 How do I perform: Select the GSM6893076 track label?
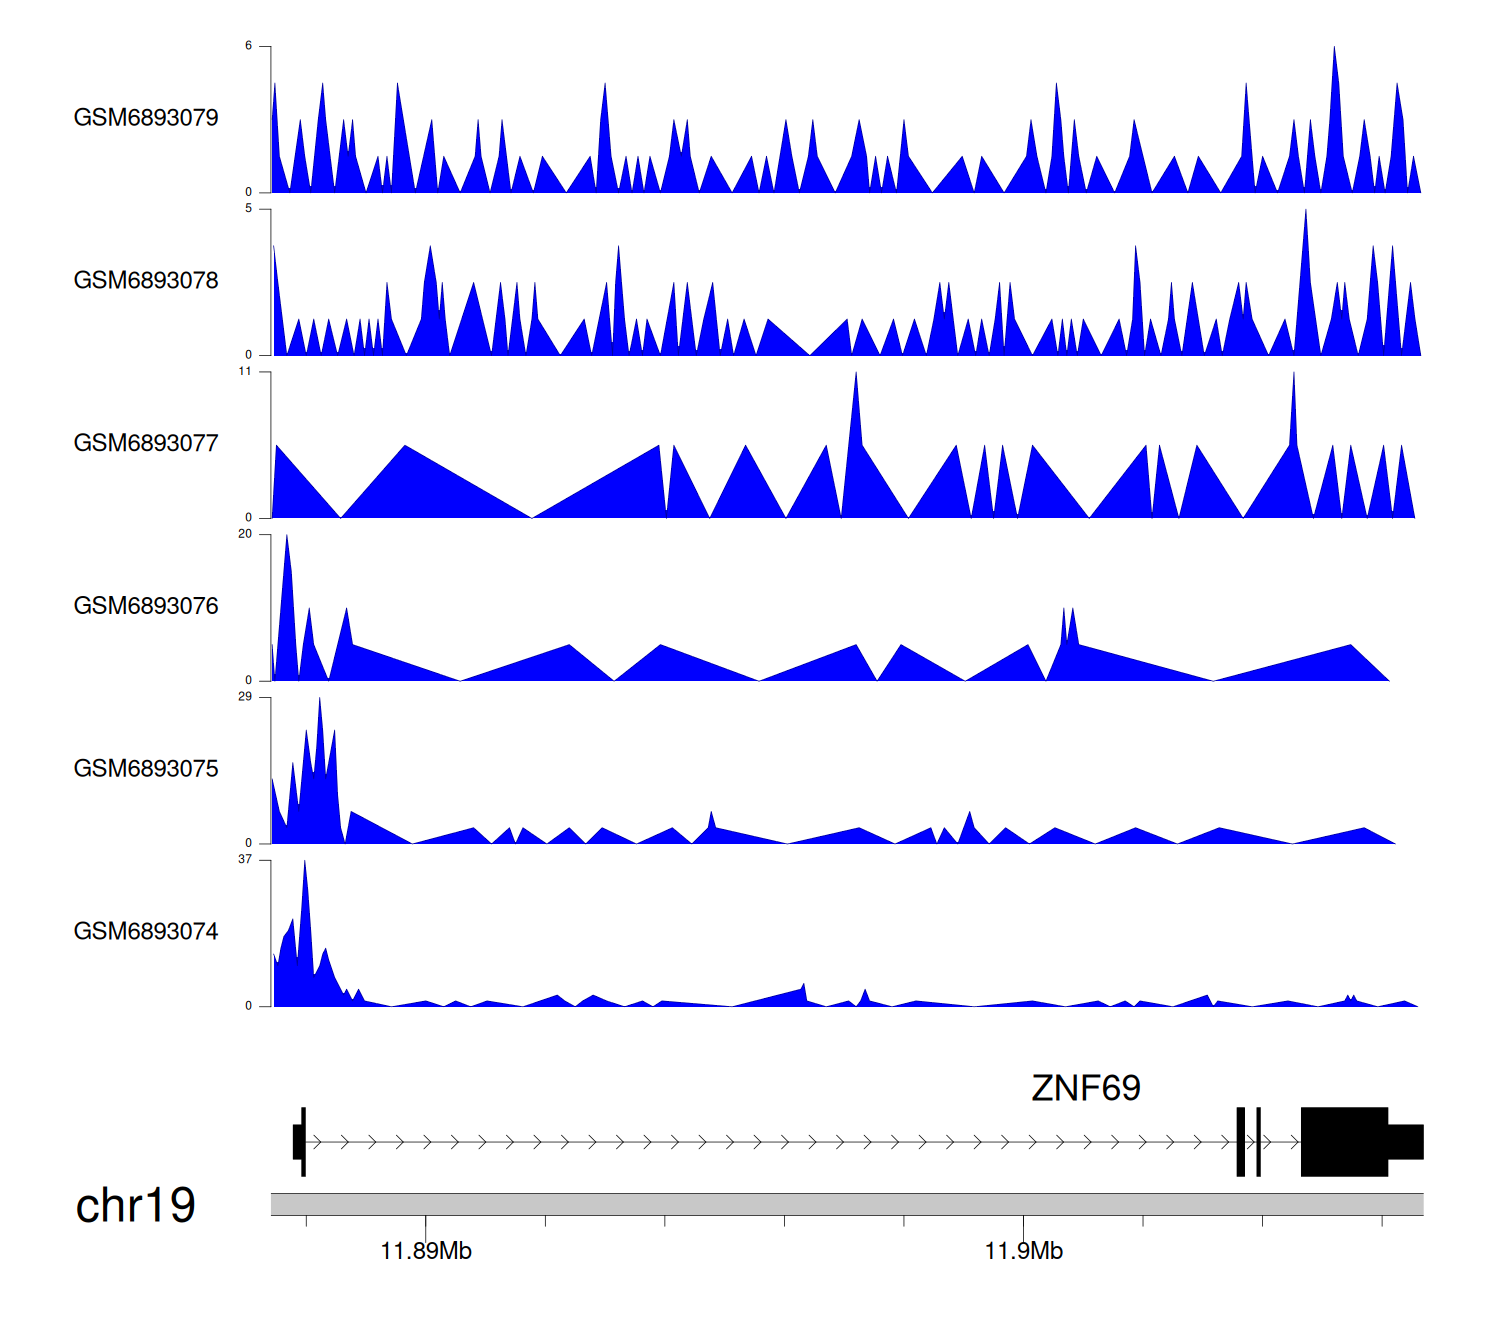click(146, 606)
